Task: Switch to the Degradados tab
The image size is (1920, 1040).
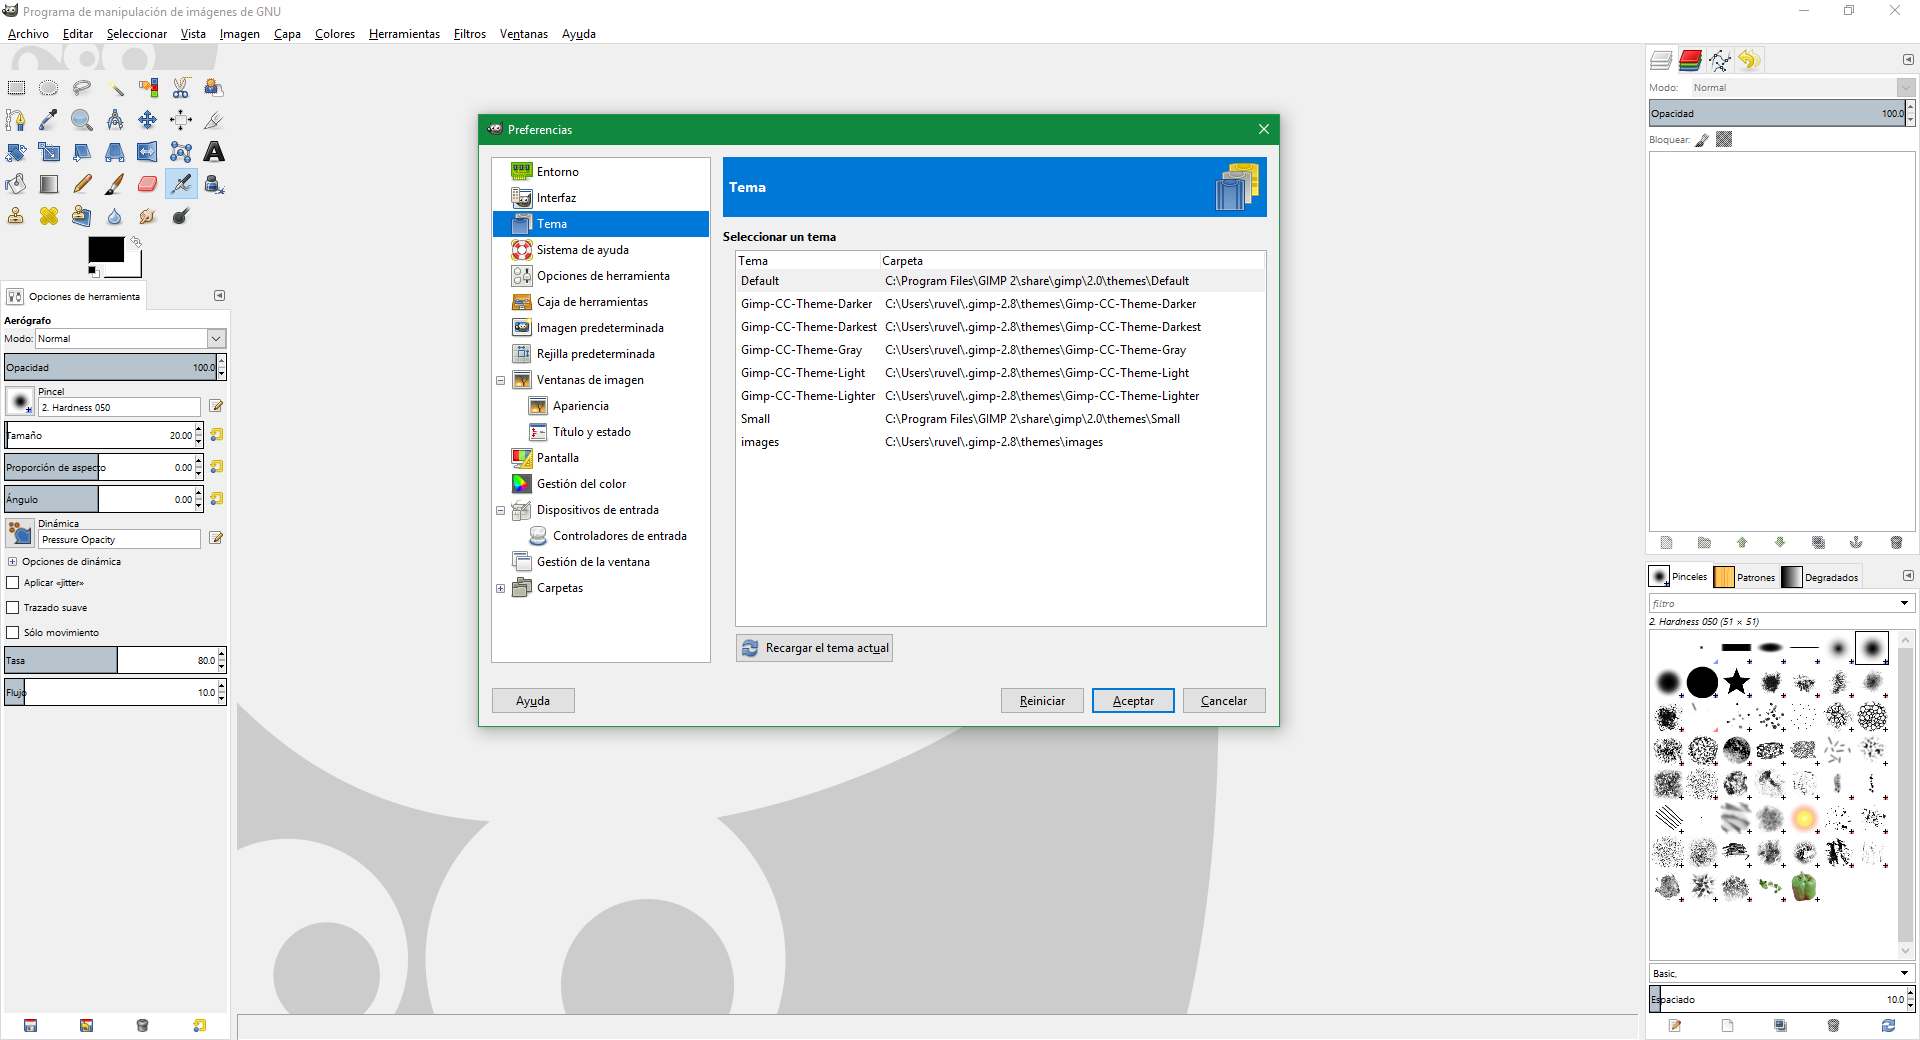Action: [x=1821, y=577]
